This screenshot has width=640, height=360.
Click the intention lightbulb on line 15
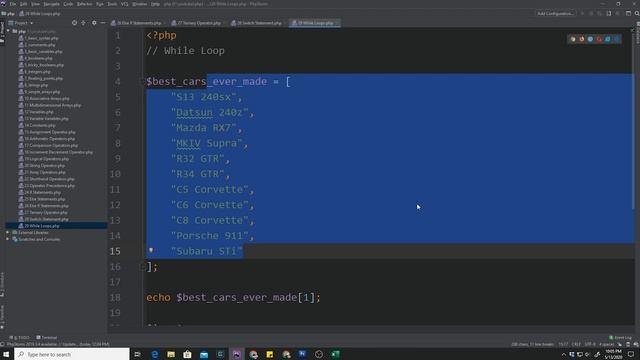[151, 250]
